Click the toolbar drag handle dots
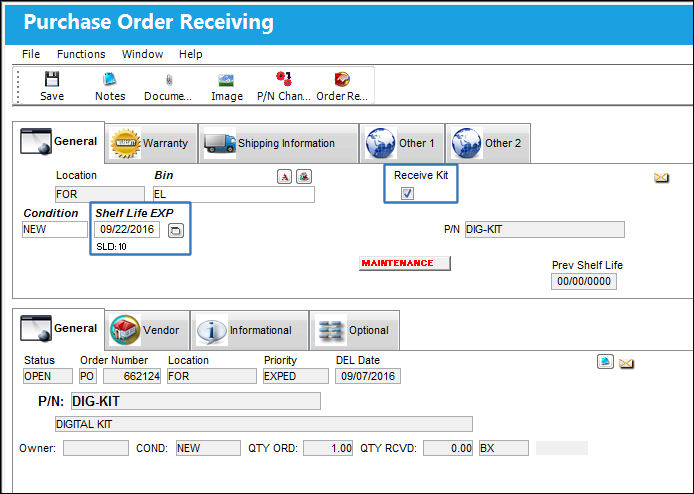Image resolution: width=694 pixels, height=494 pixels. [18, 86]
